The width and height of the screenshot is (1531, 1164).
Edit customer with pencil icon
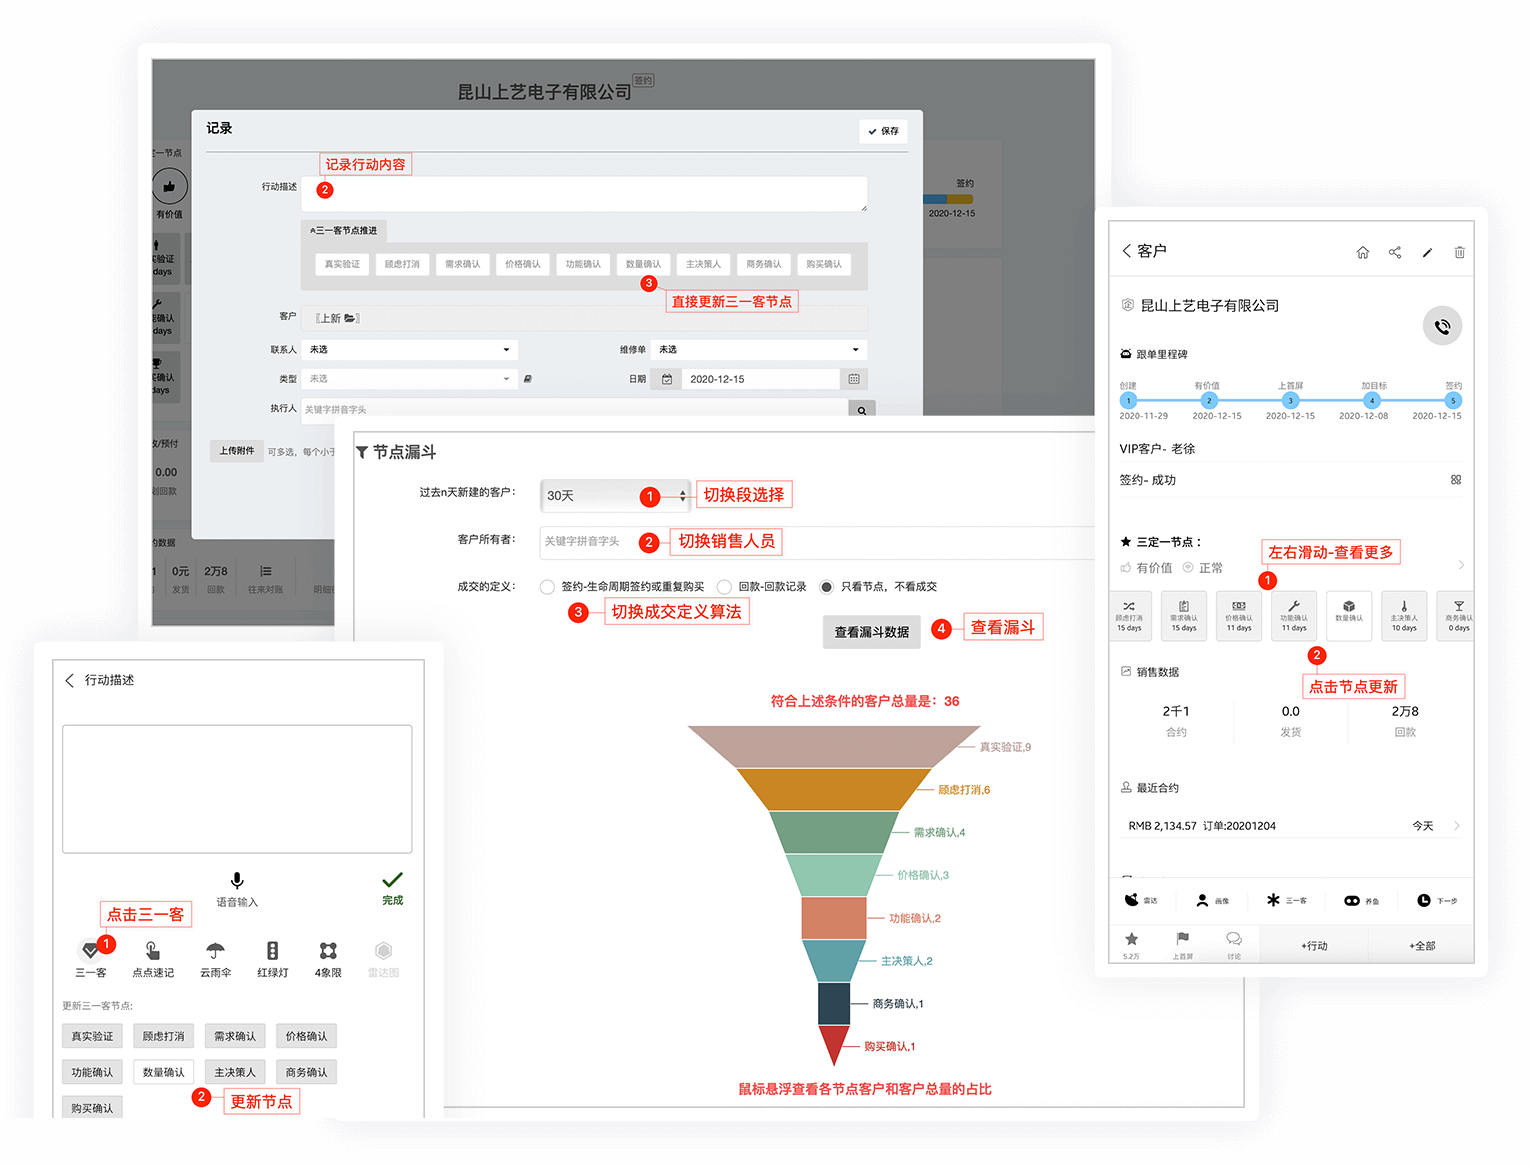click(1427, 253)
